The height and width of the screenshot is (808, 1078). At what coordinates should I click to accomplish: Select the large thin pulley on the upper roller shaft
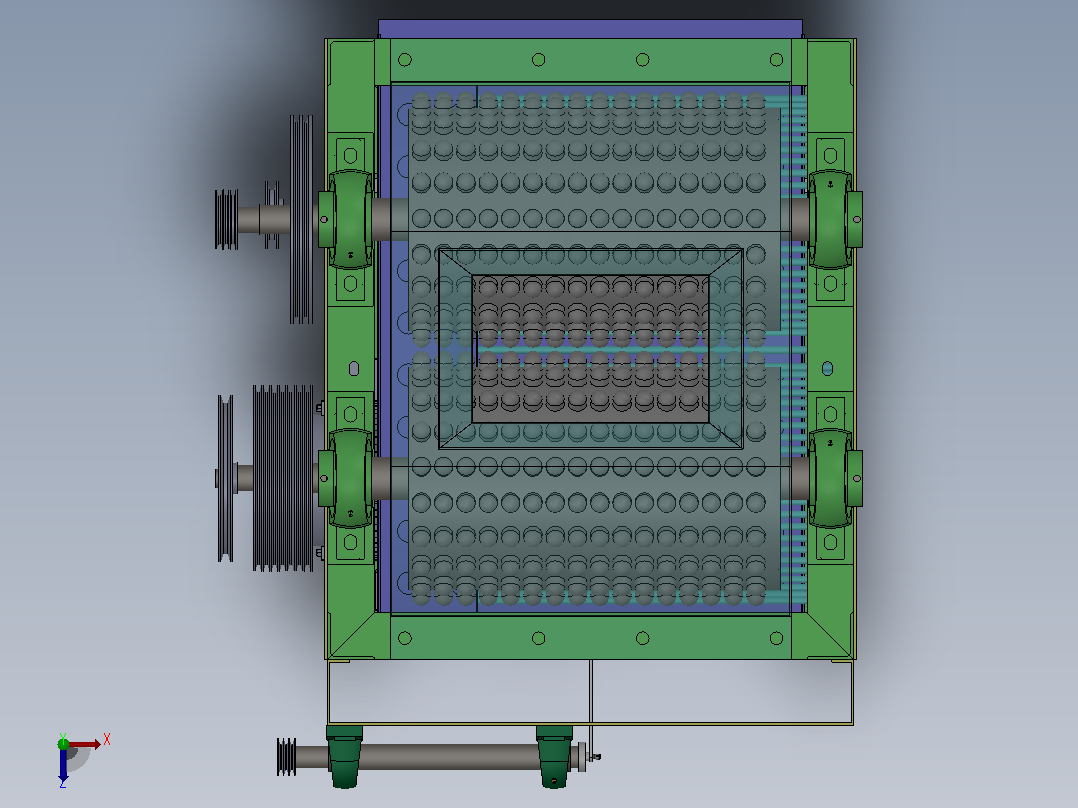pos(301,219)
